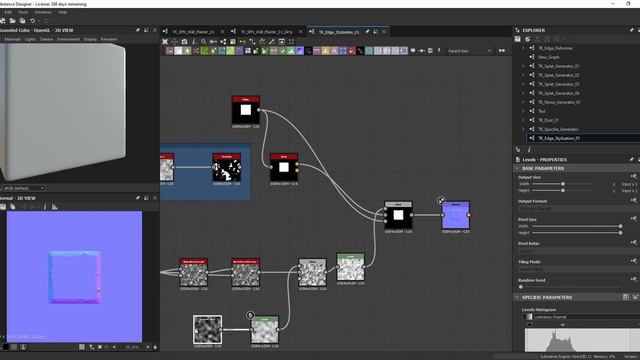Add the Text node (letter A icon)

pos(334,51)
